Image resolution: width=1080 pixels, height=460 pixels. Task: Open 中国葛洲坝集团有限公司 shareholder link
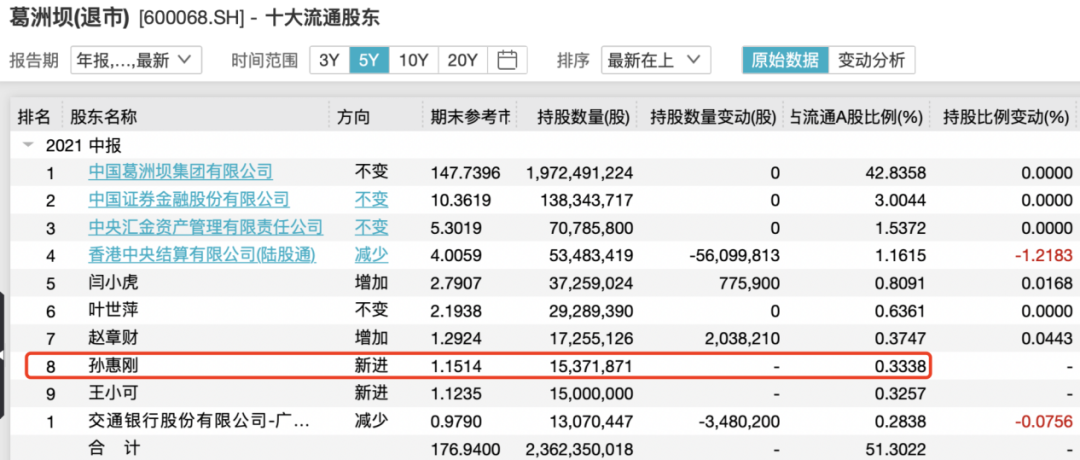pyautogui.click(x=180, y=172)
